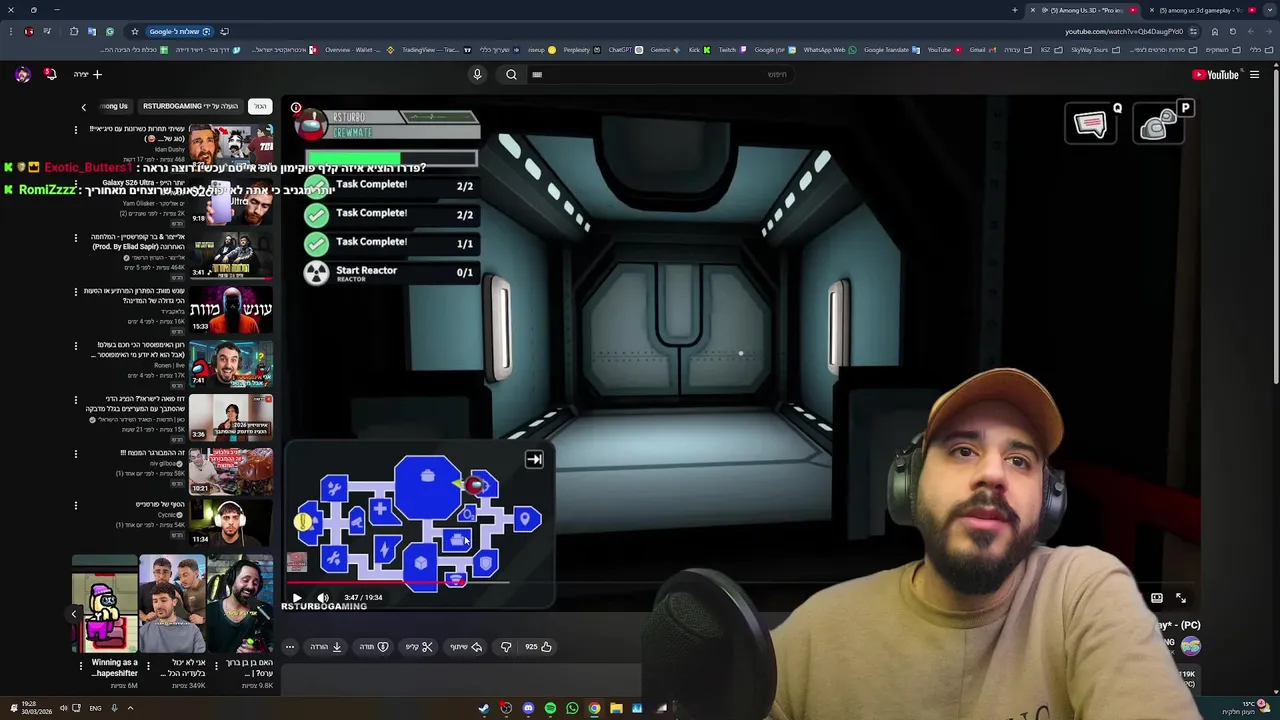Open the WhatsApp Web bookmark
1280x720 pixels.
[x=828, y=49]
